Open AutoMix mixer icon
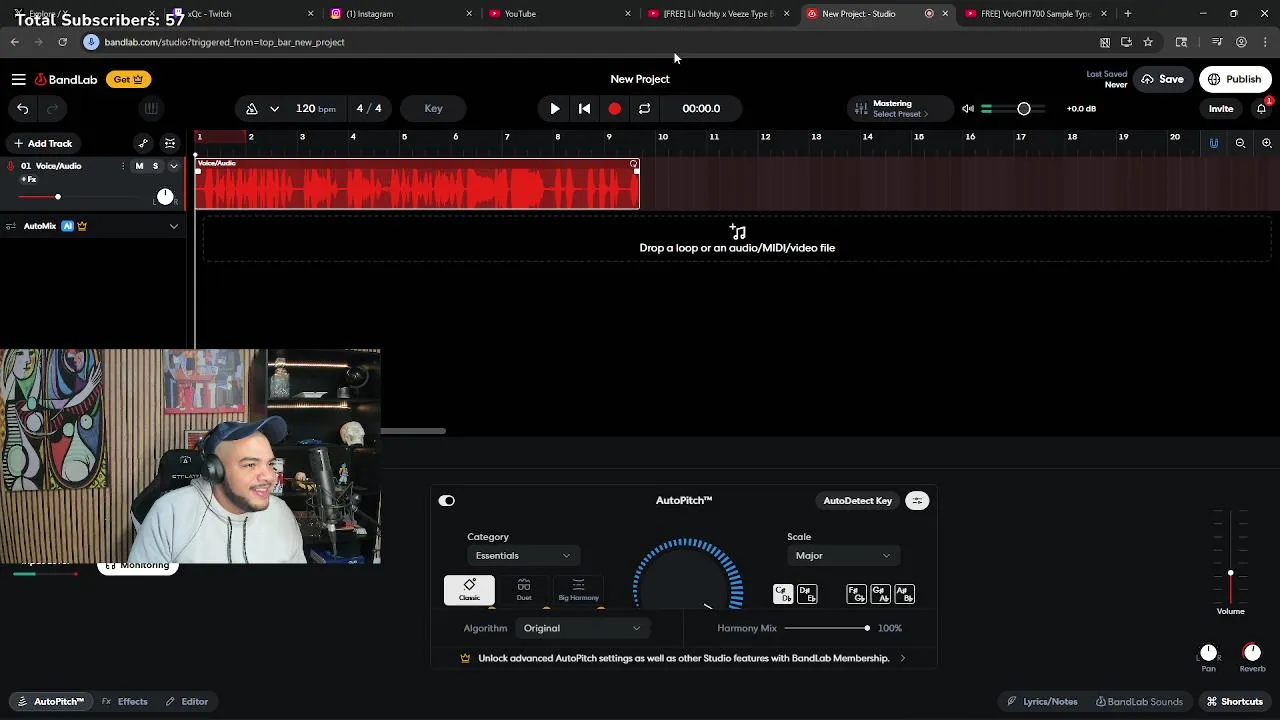 [11, 227]
